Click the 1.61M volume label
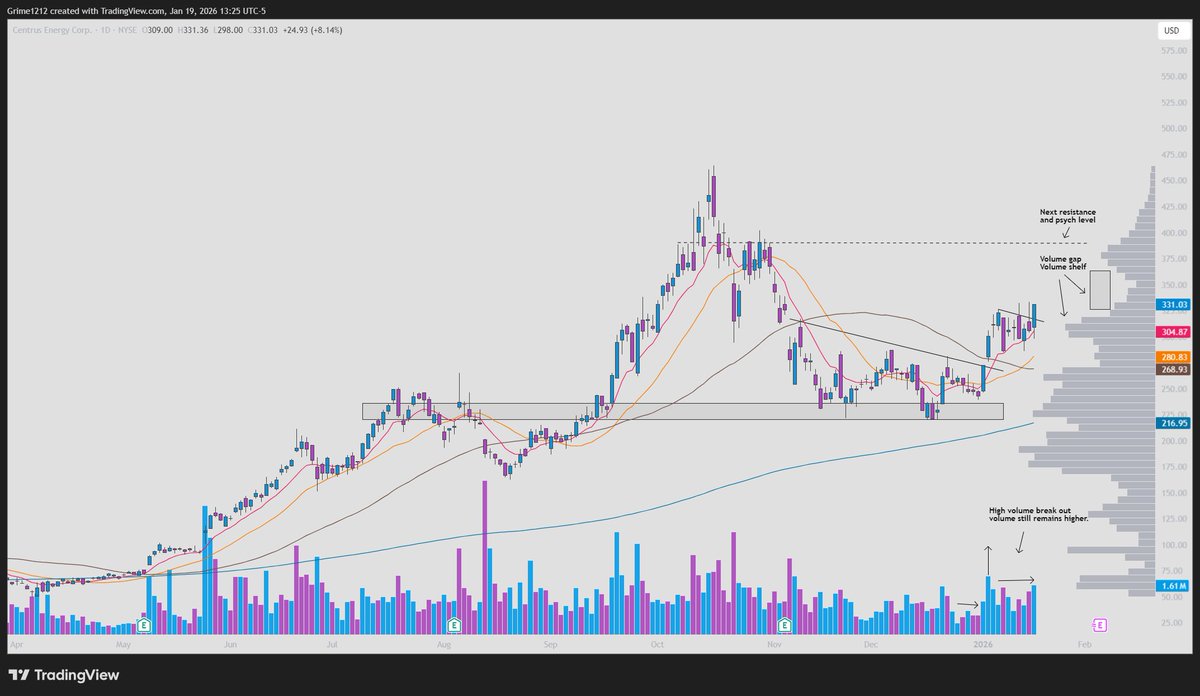 coord(1172,585)
